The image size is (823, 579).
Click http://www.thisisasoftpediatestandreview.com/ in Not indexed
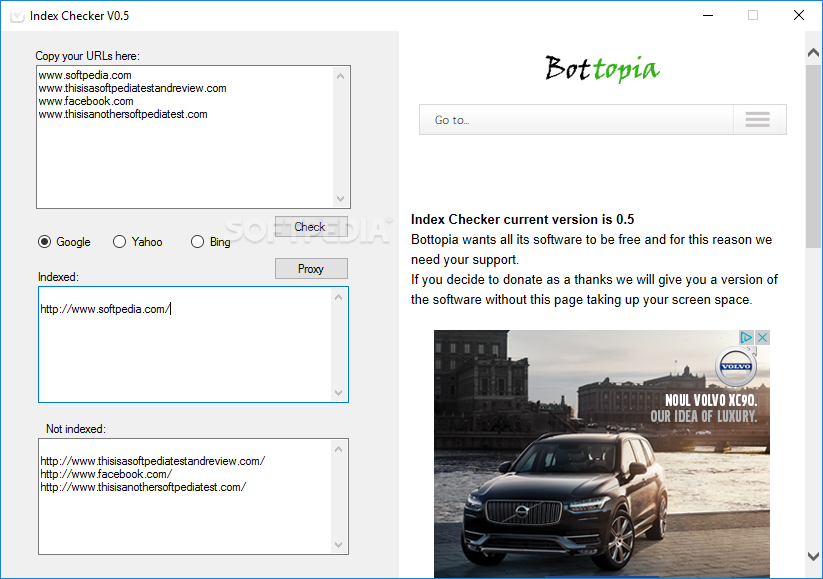(153, 461)
